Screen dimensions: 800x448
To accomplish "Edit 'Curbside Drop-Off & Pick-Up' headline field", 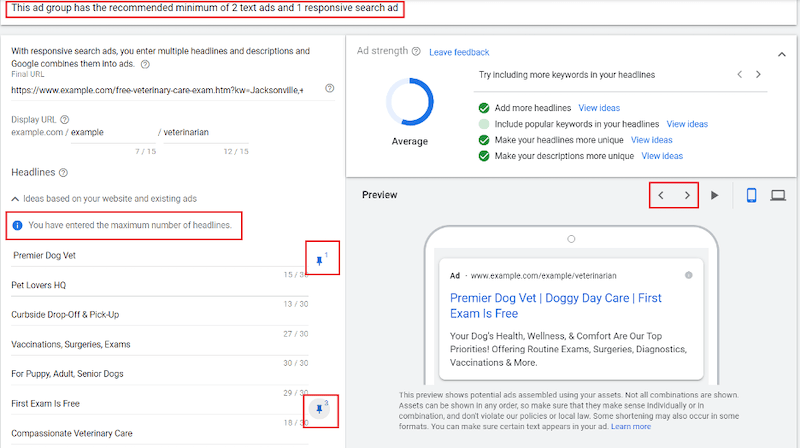I will coord(160,315).
